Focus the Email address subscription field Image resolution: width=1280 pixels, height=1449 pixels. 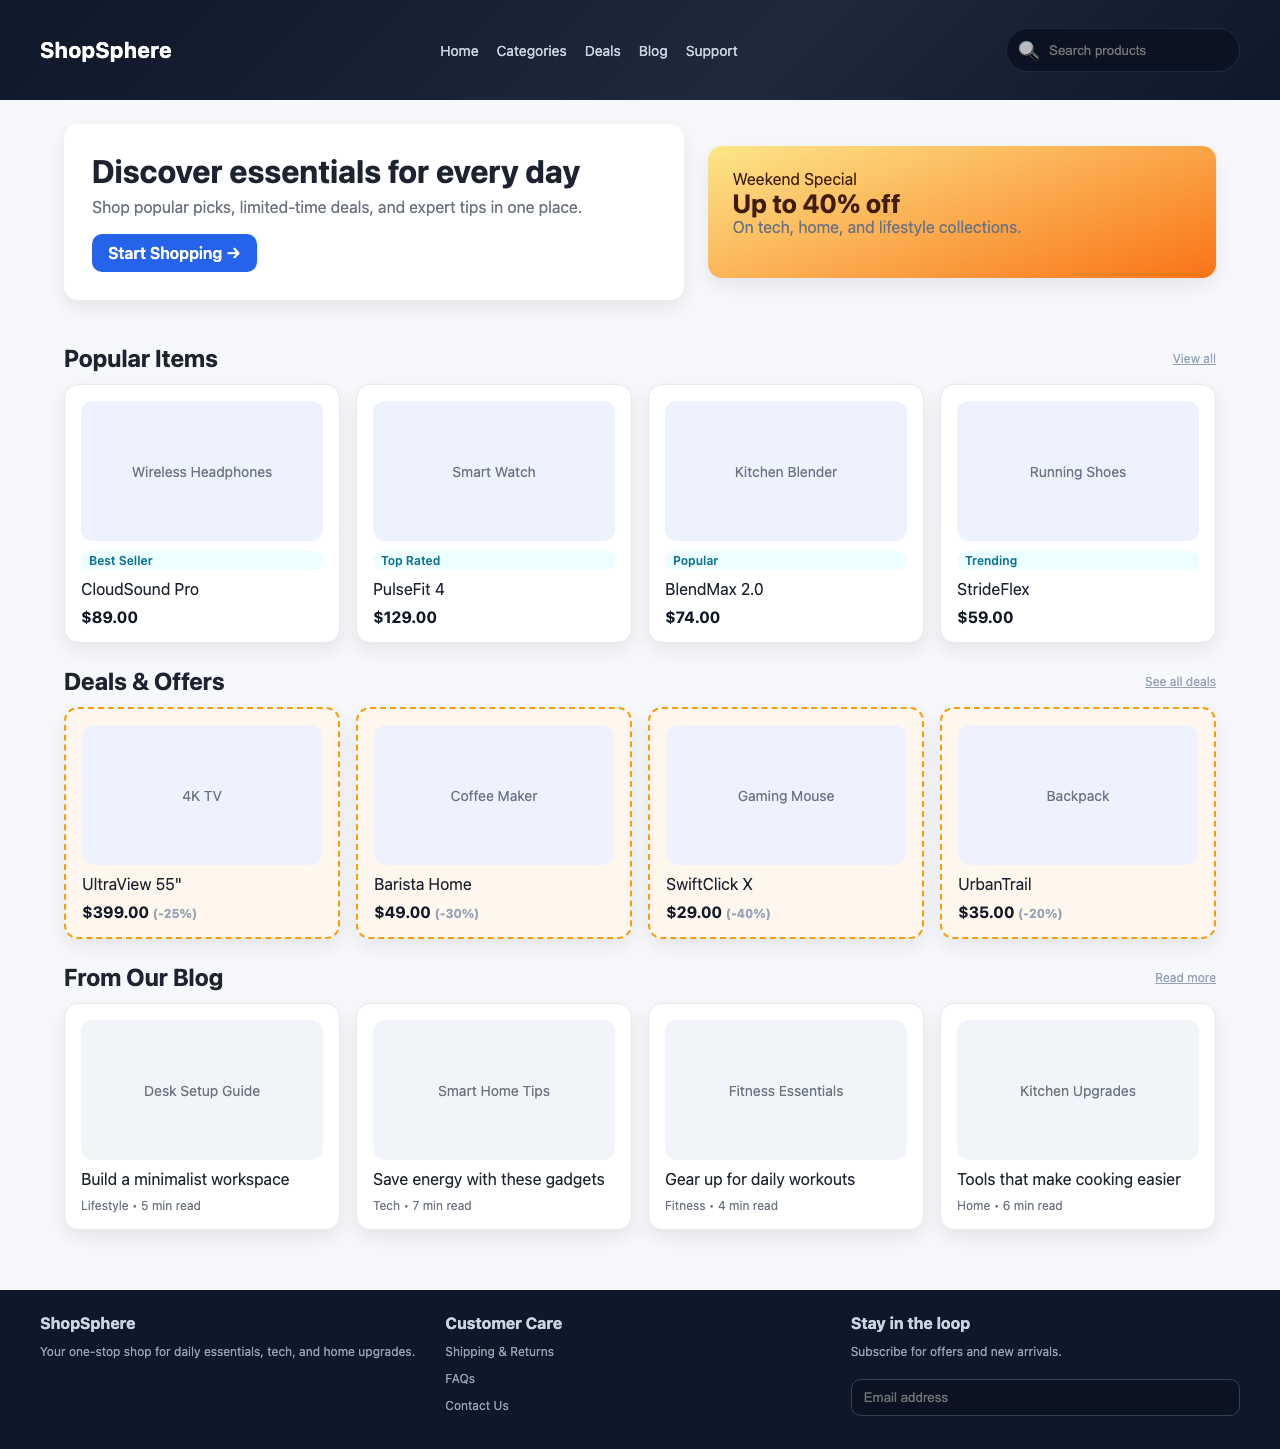(1044, 1397)
